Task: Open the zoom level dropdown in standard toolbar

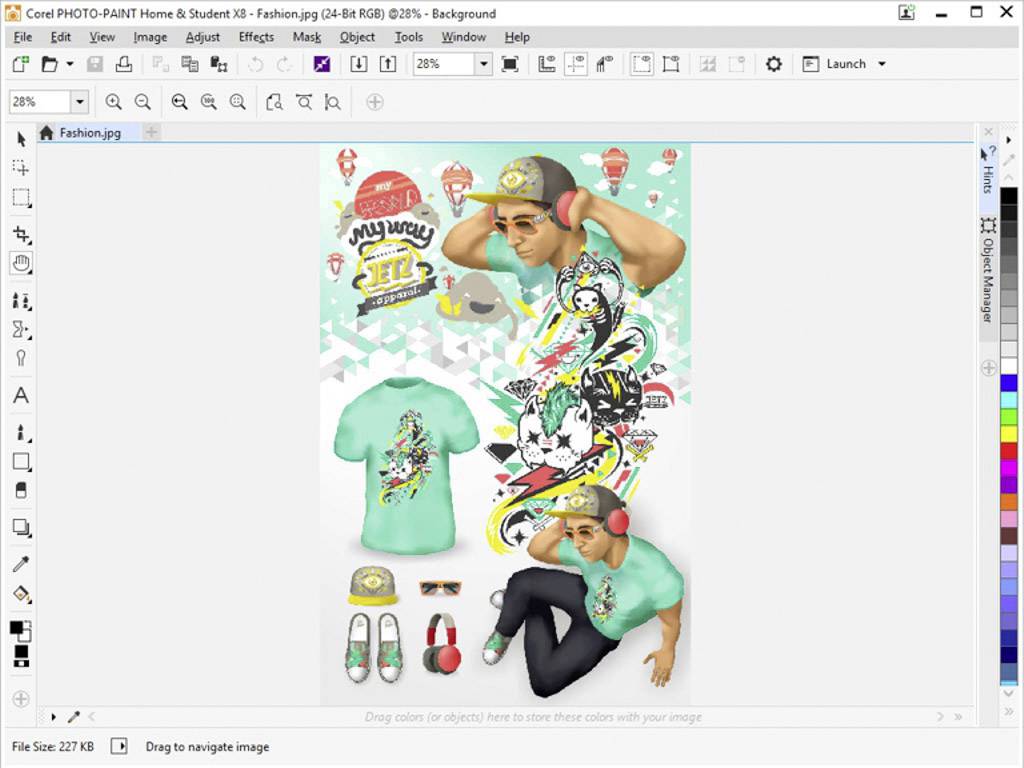Action: (x=483, y=64)
